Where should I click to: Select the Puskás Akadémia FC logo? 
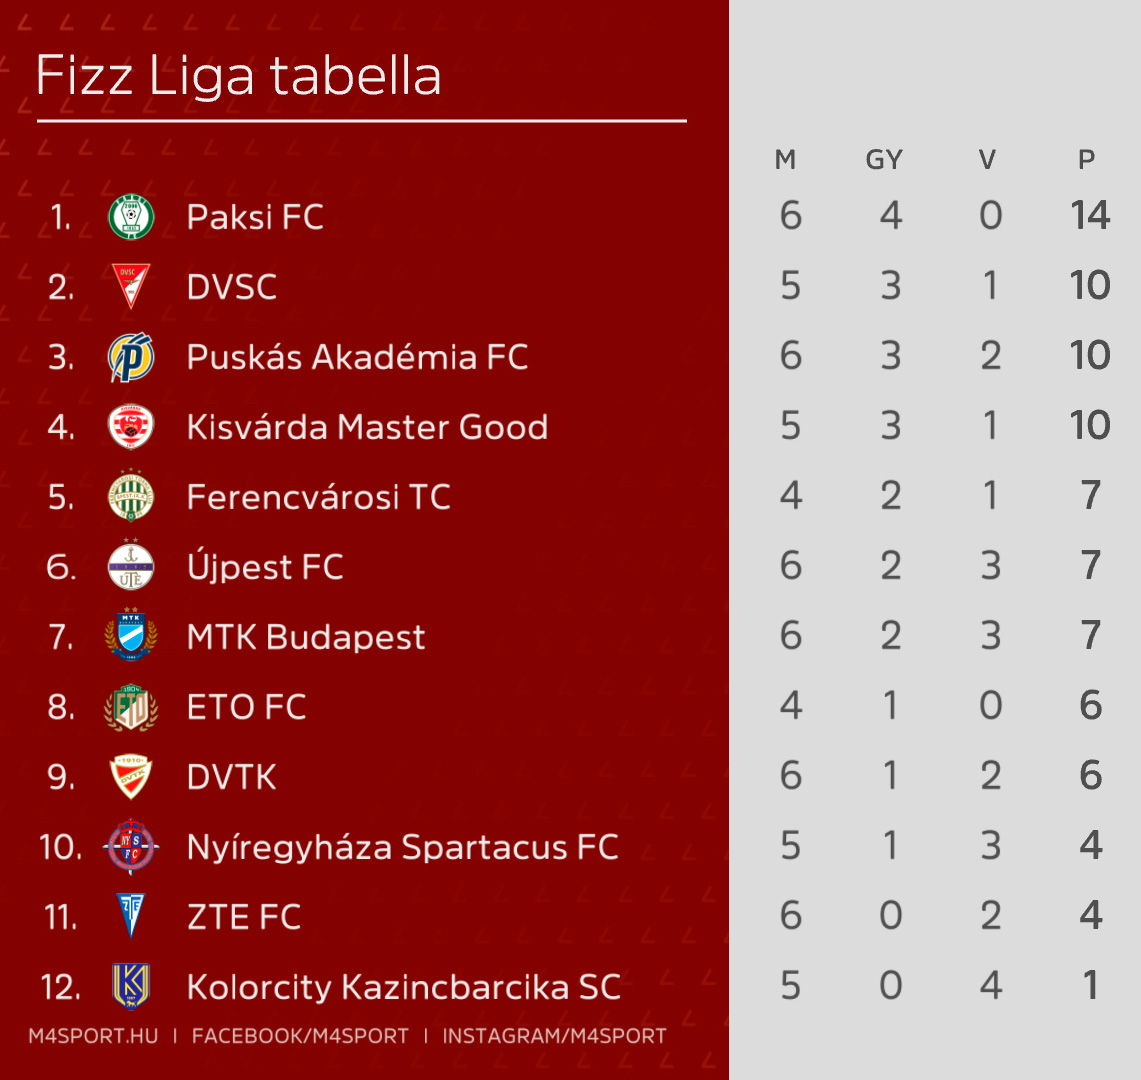[x=131, y=357]
